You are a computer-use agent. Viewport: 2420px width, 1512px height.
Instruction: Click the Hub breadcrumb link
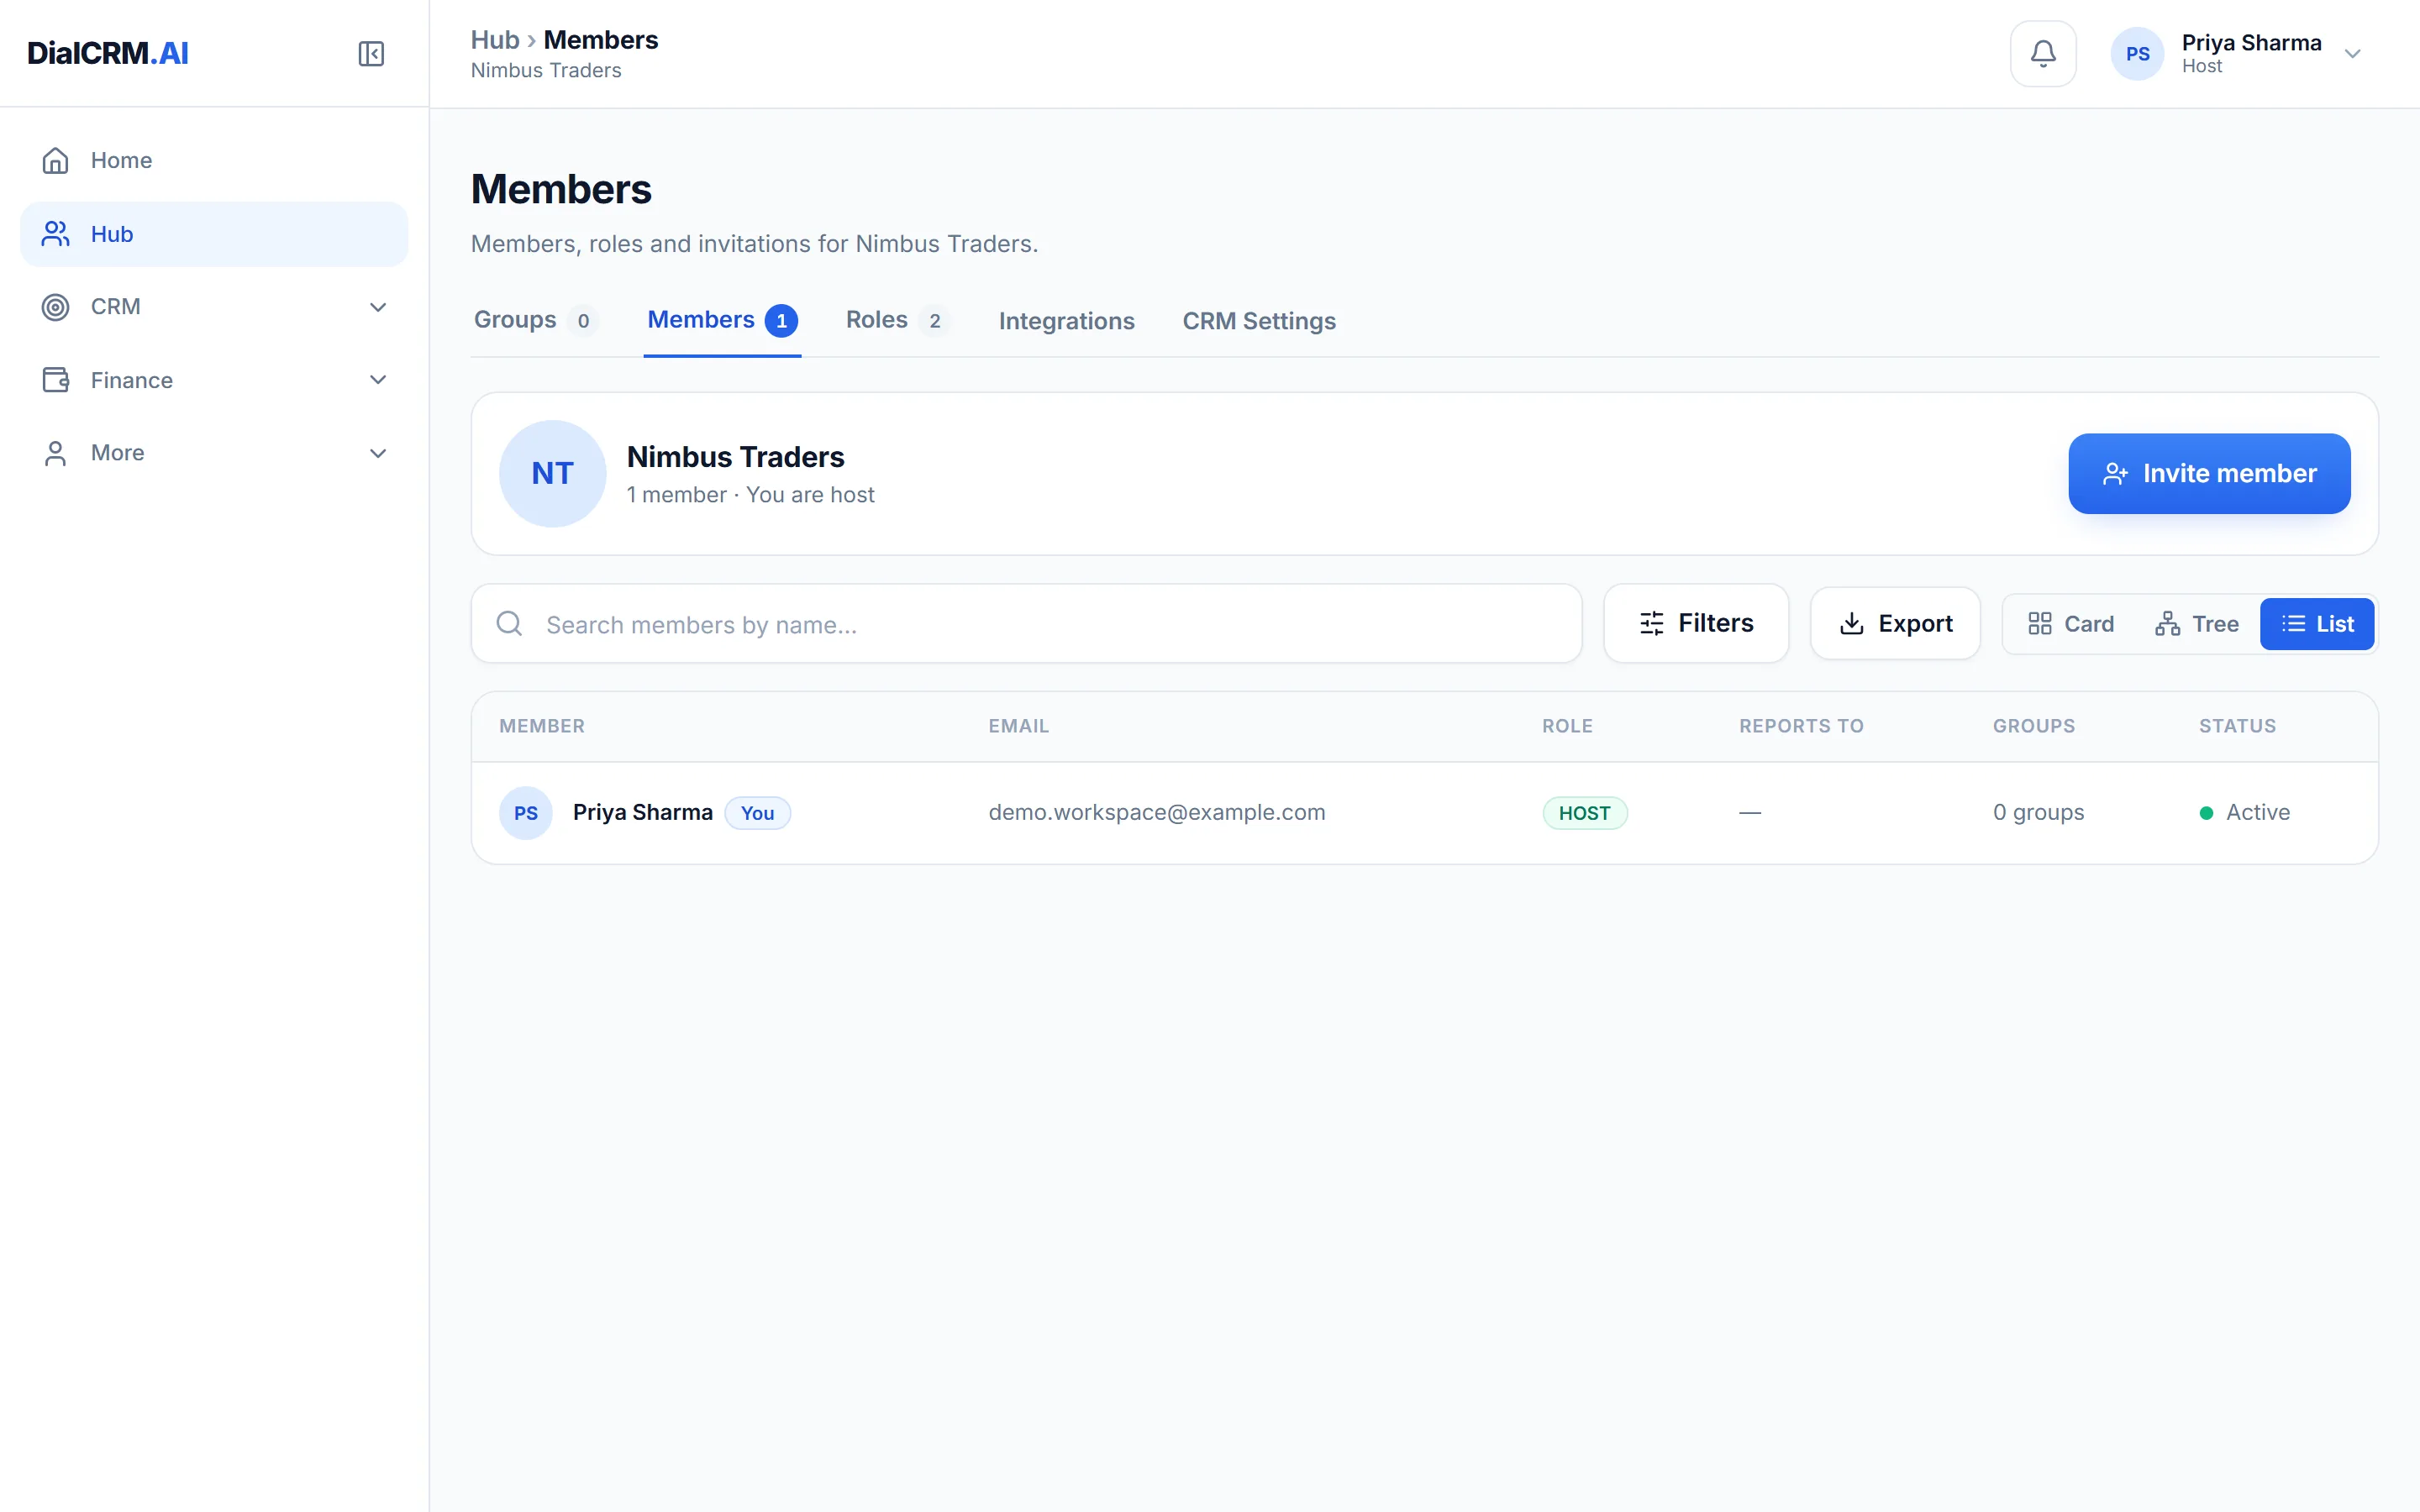[495, 40]
